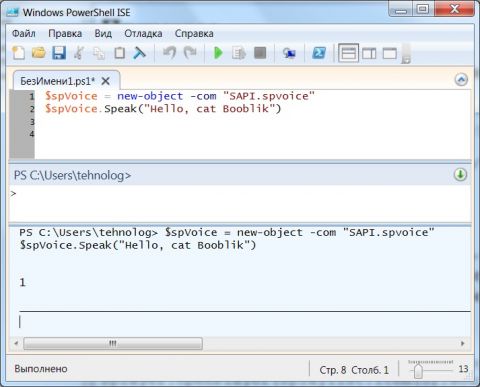The height and width of the screenshot is (387, 480).
Task: Click the right arrow of the horizontal scrollbar
Action: pos(463,343)
